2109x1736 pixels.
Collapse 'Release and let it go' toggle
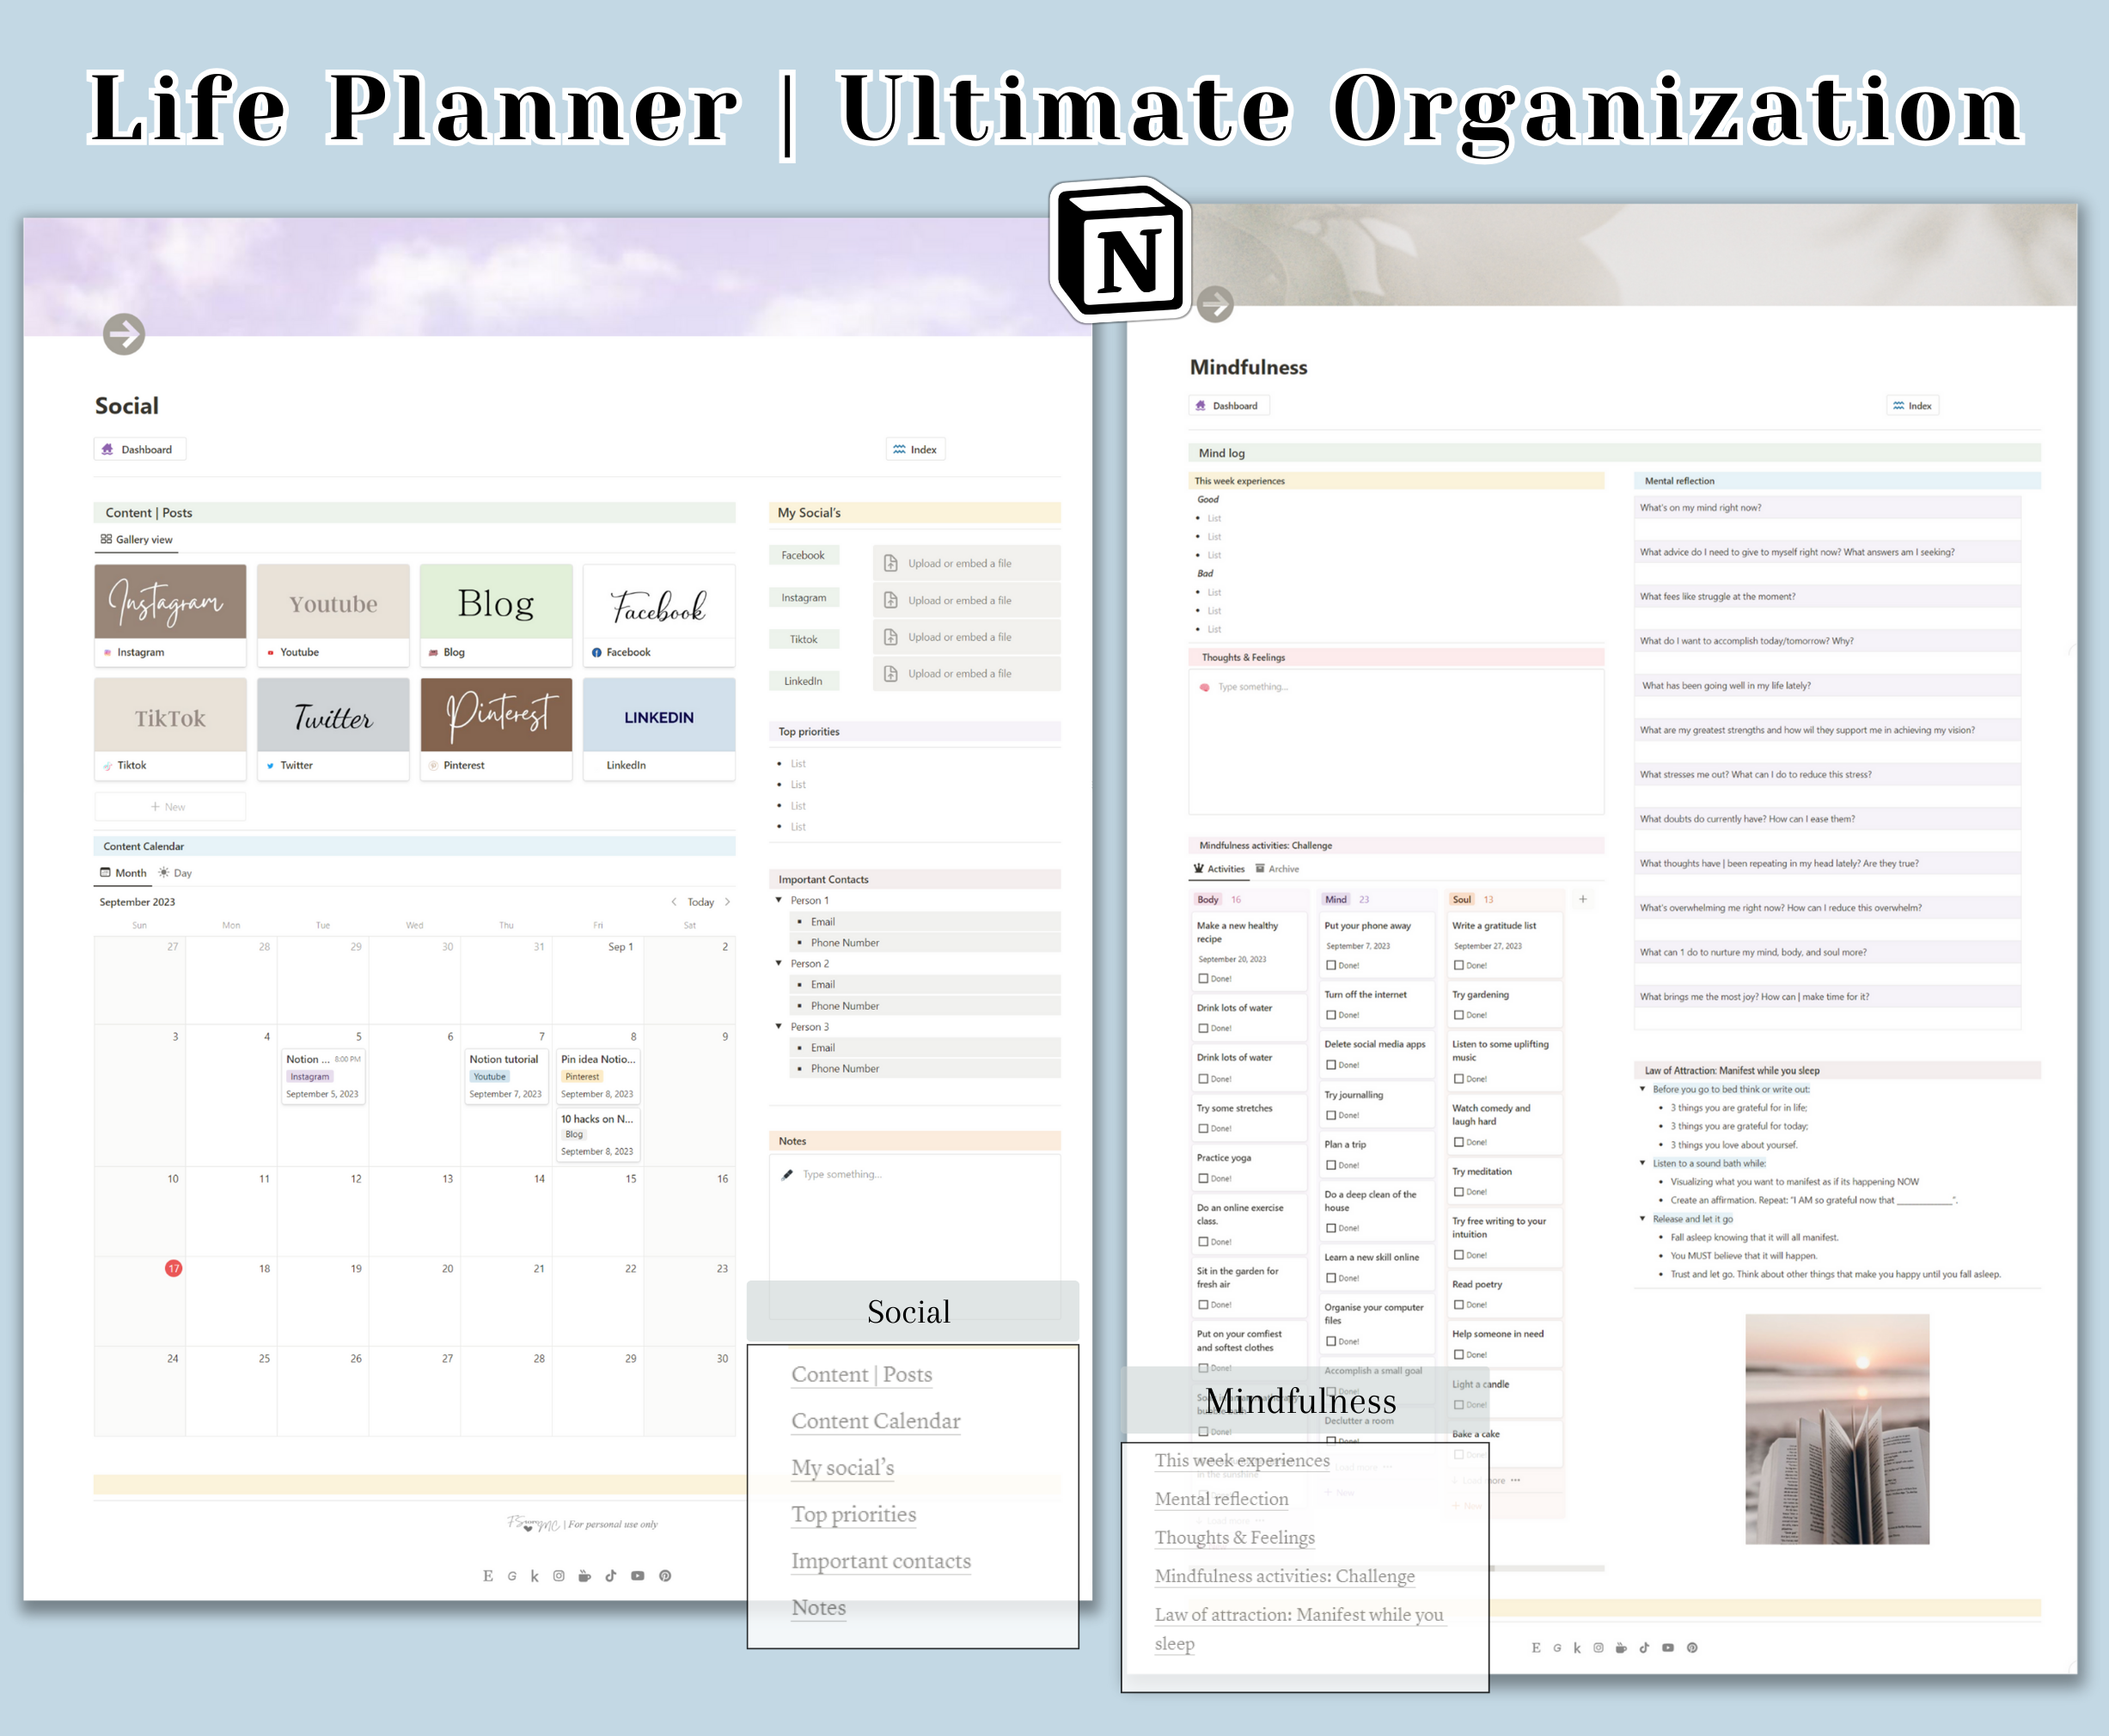[x=1642, y=1219]
